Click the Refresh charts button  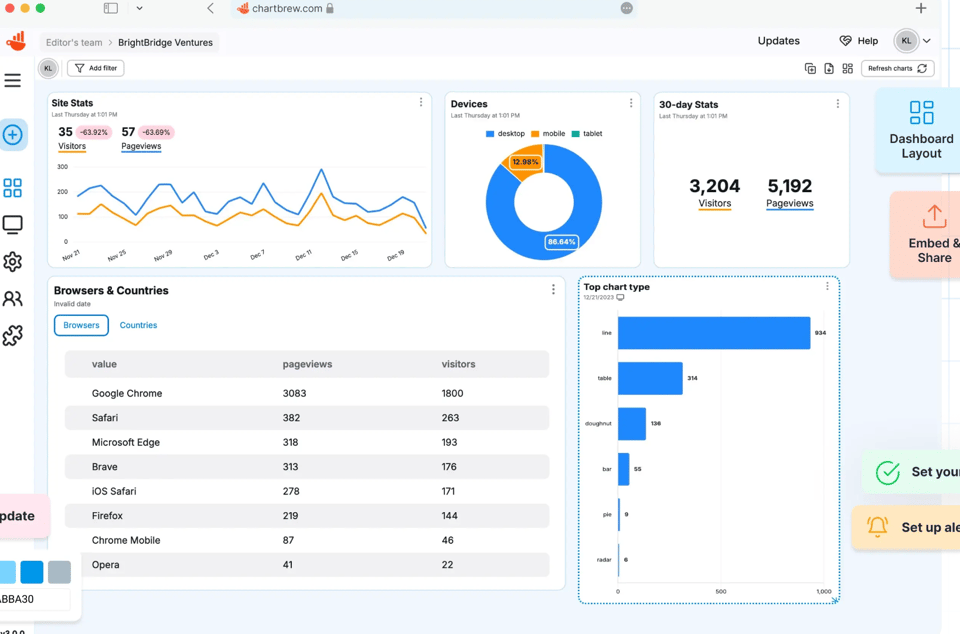(x=897, y=69)
